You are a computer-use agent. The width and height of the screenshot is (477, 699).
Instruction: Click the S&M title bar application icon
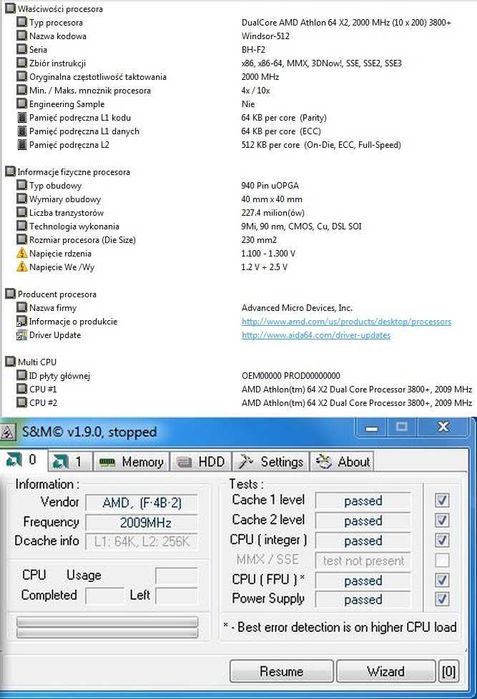tap(8, 432)
